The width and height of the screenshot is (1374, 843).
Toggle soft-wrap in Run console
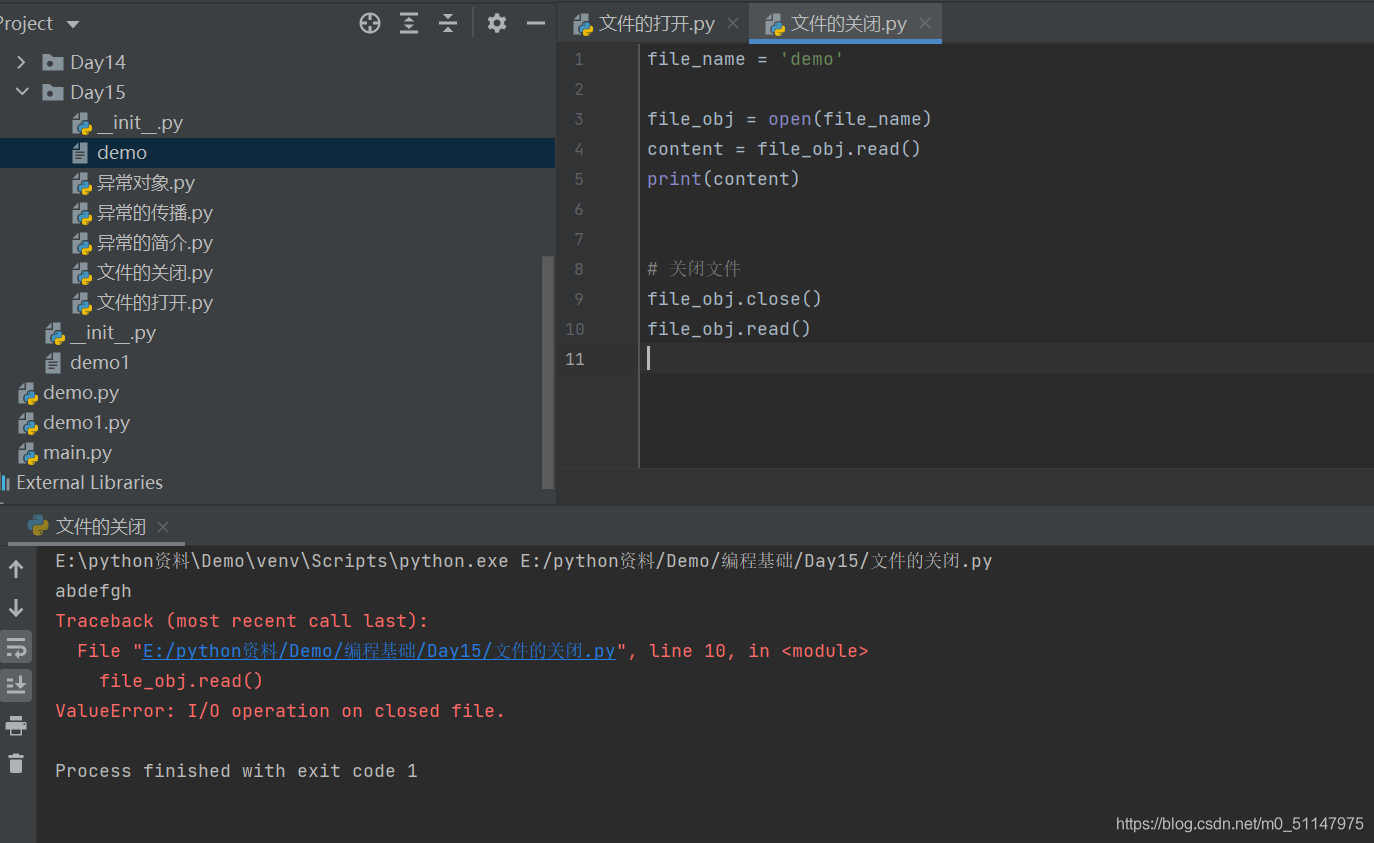tap(16, 647)
